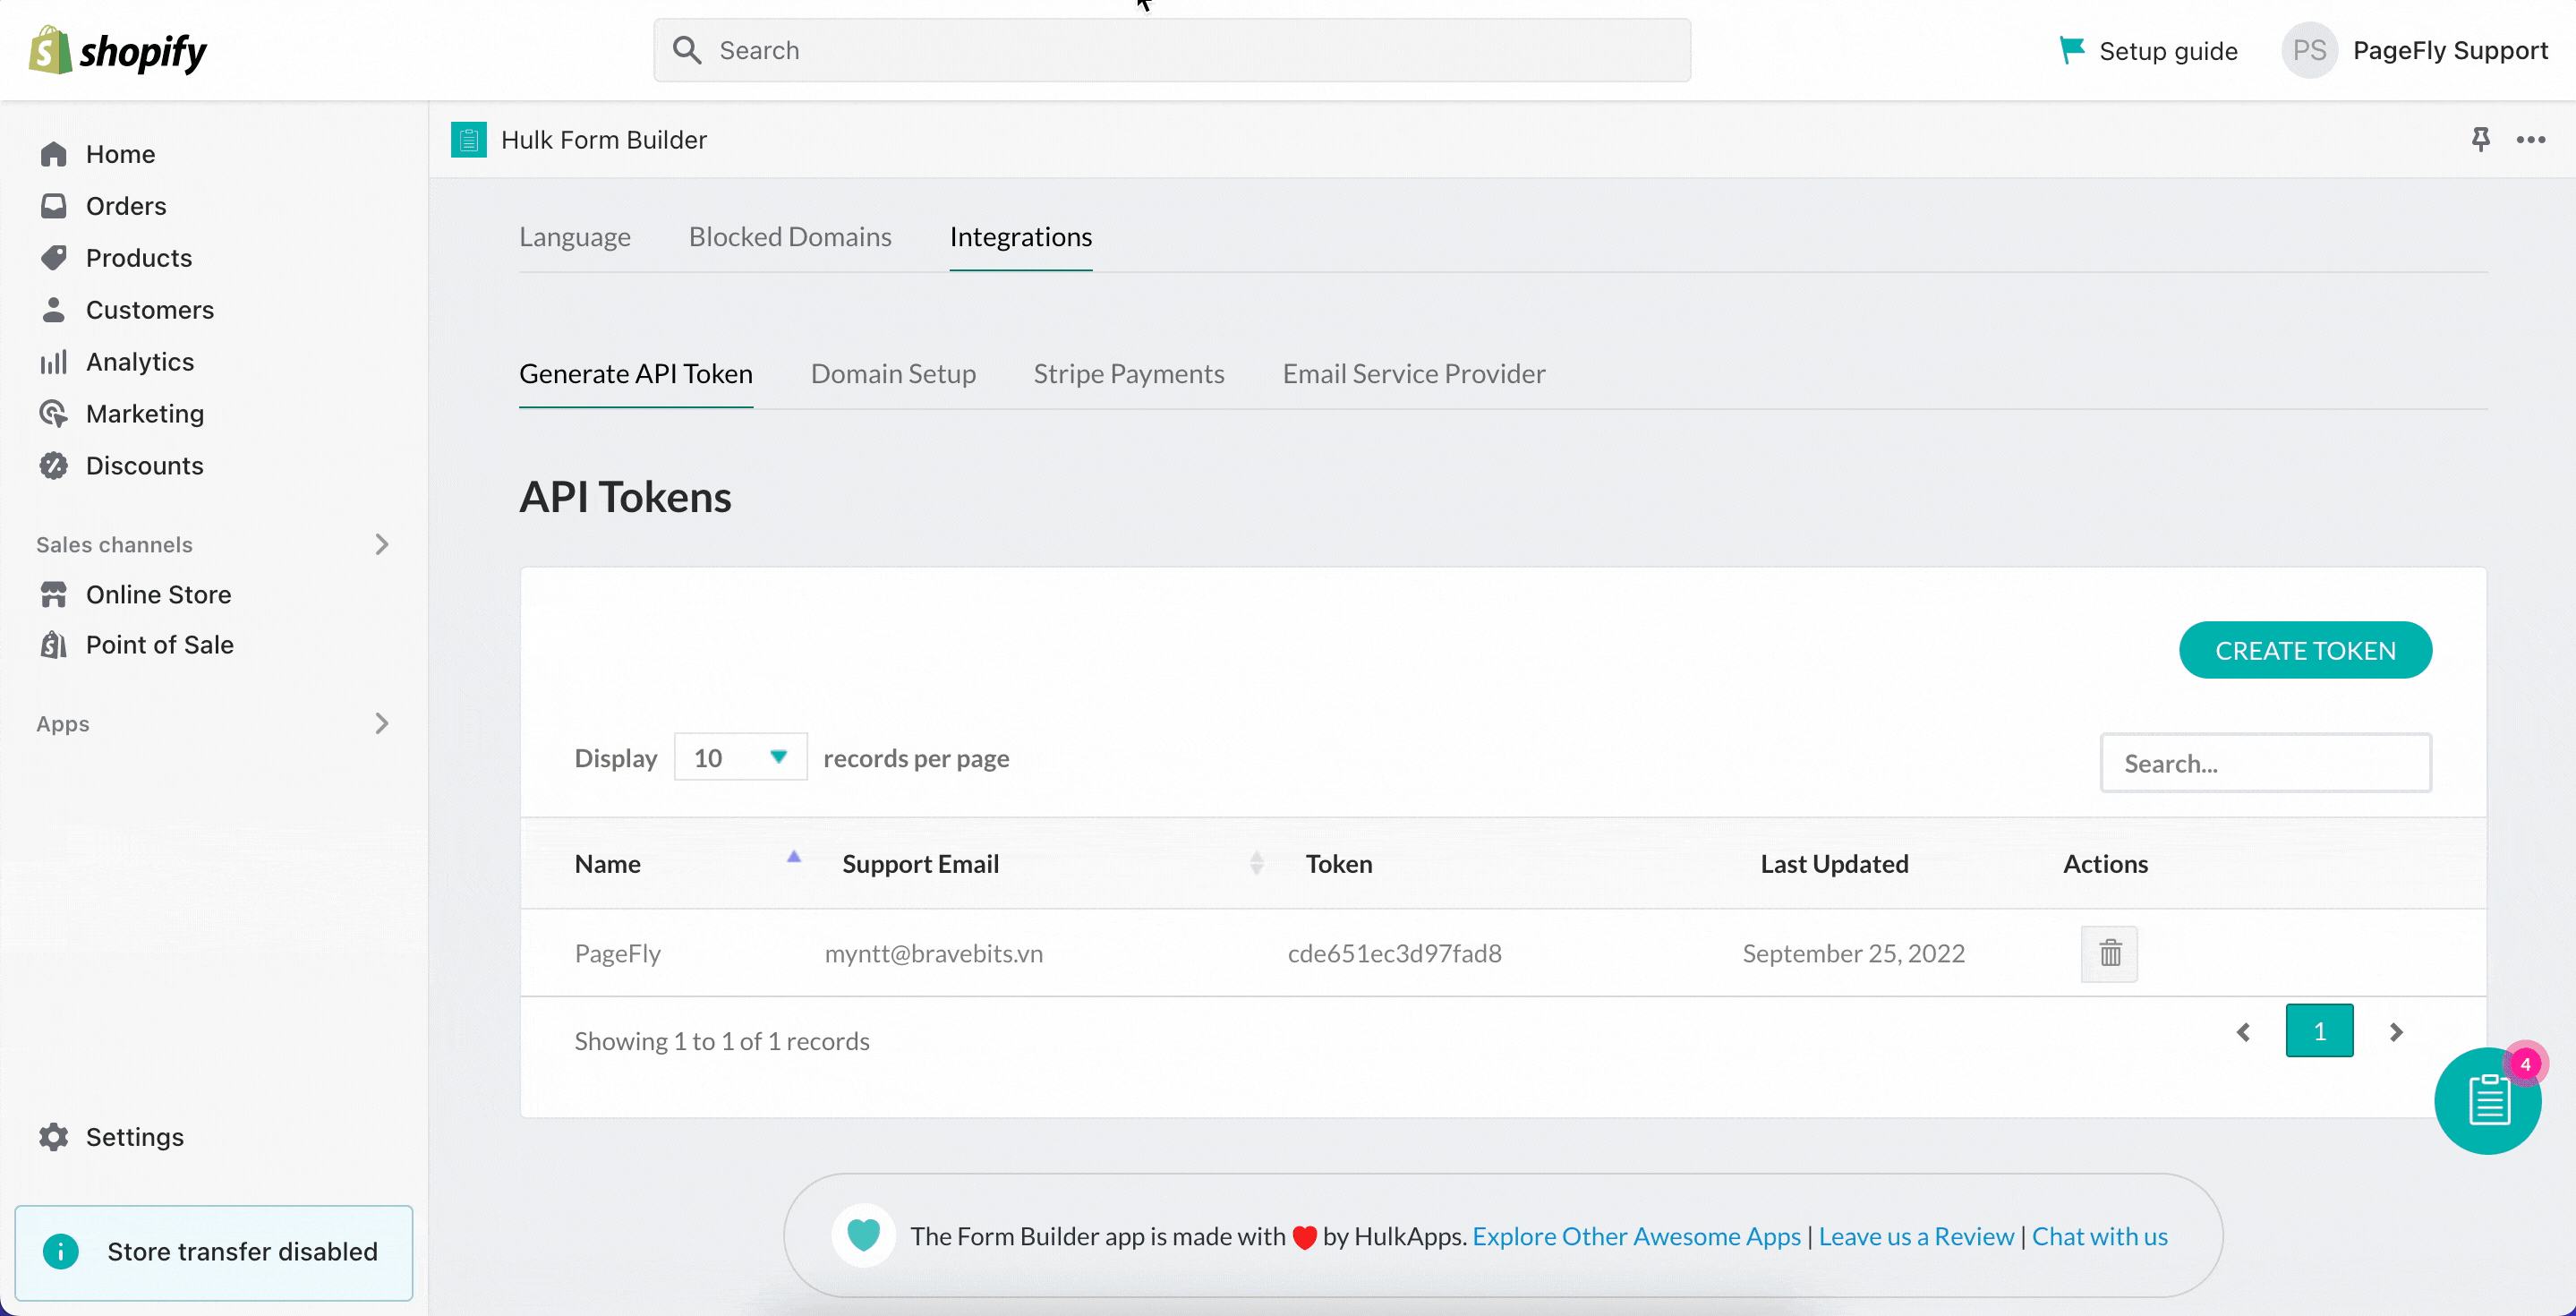
Task: Open the three-dot more options menu
Action: pyautogui.click(x=2530, y=139)
